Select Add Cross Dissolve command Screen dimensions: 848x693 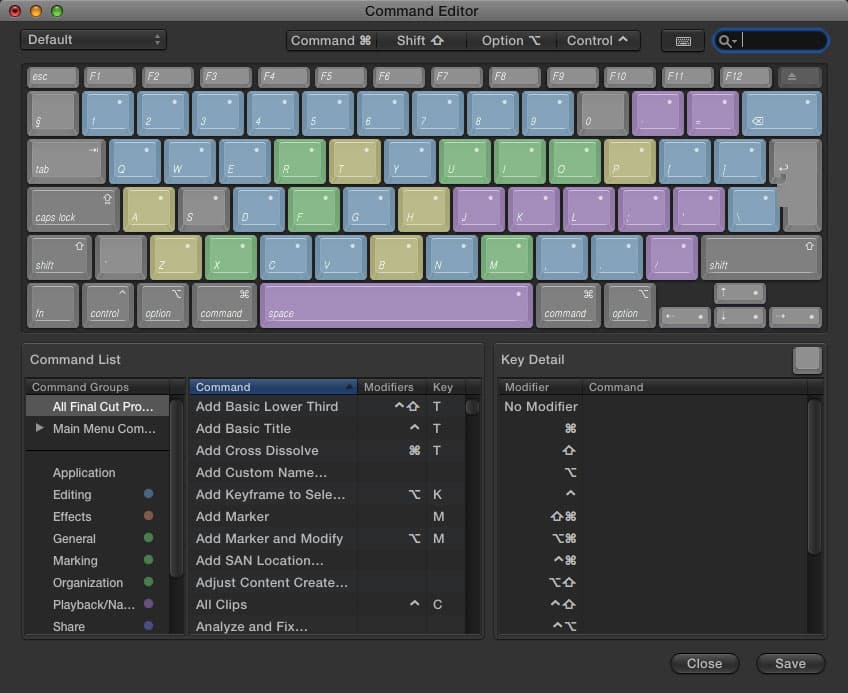(x=327, y=451)
